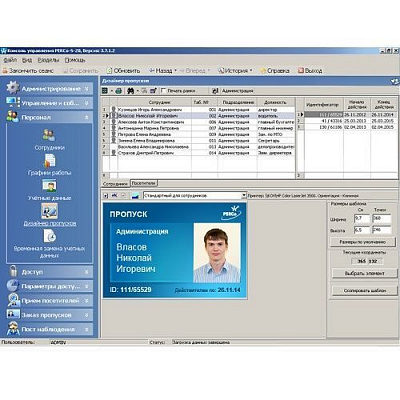
Task: Toggle the Печать рамки checkbox
Action: (x=163, y=91)
